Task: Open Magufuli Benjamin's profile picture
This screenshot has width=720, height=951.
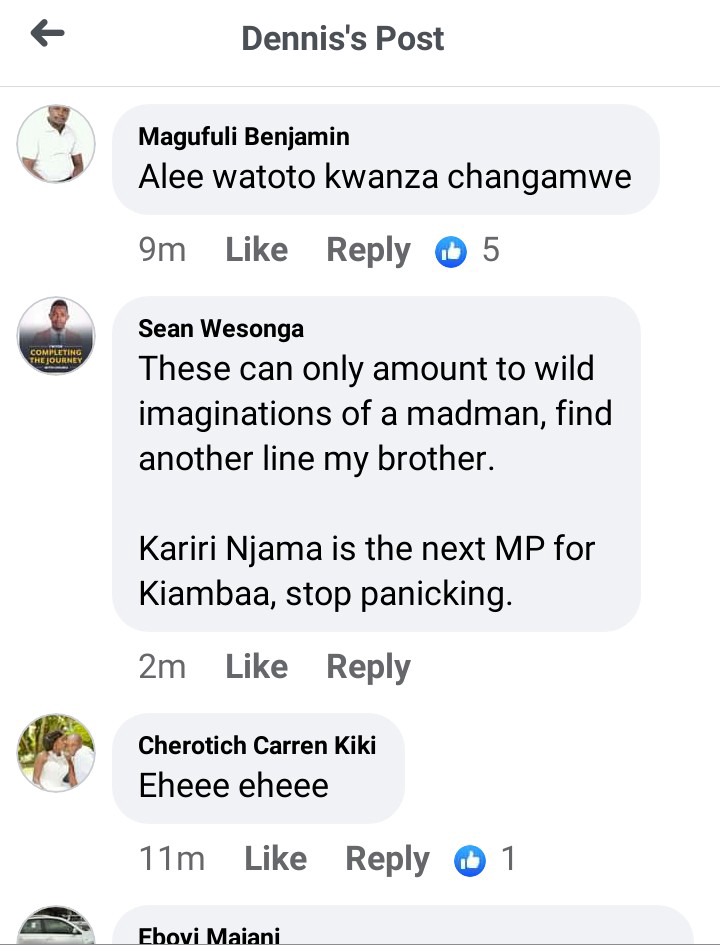Action: point(56,144)
